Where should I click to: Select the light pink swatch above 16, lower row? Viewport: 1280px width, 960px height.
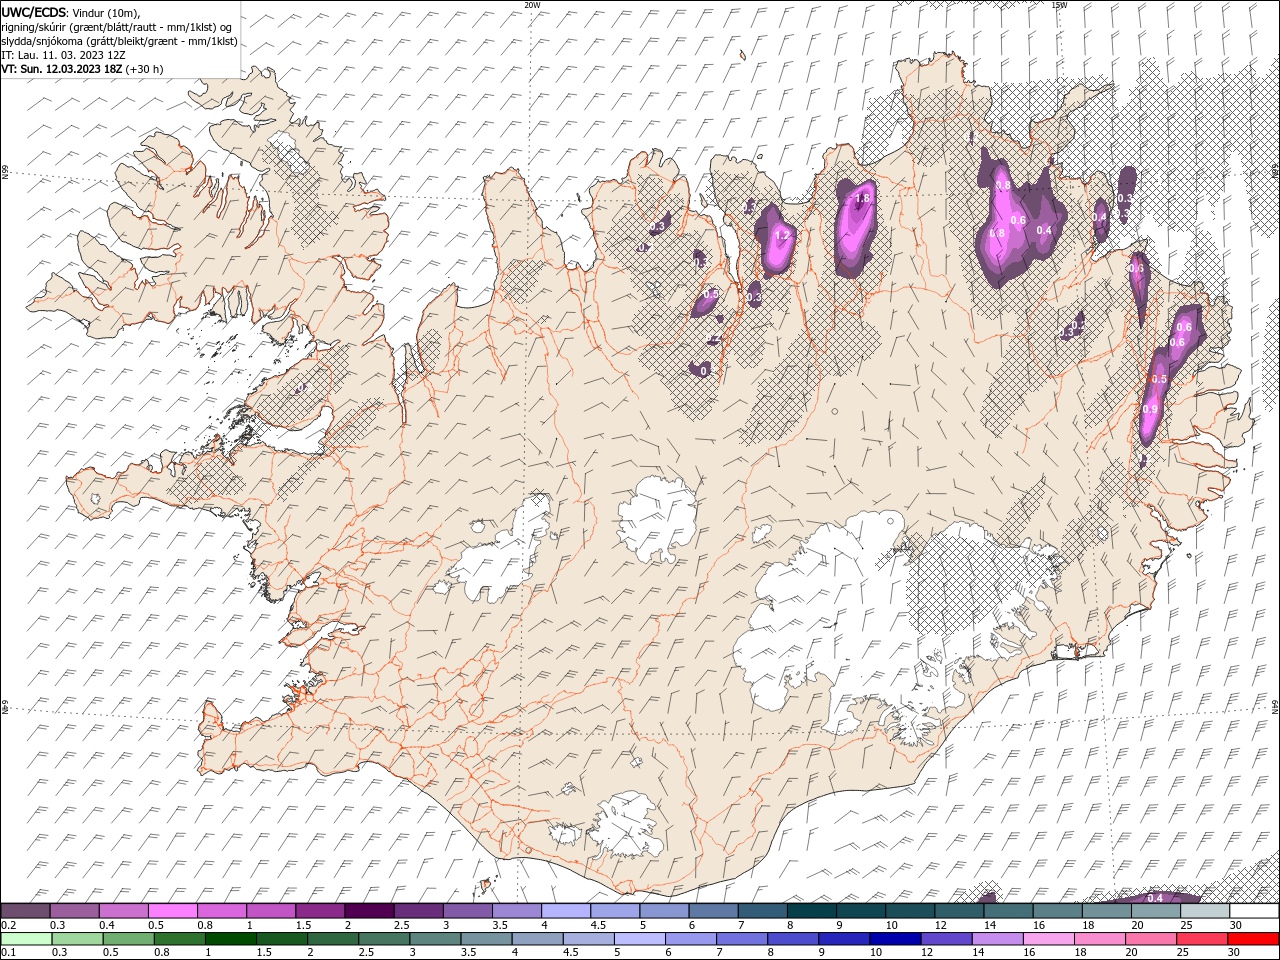tap(1050, 939)
